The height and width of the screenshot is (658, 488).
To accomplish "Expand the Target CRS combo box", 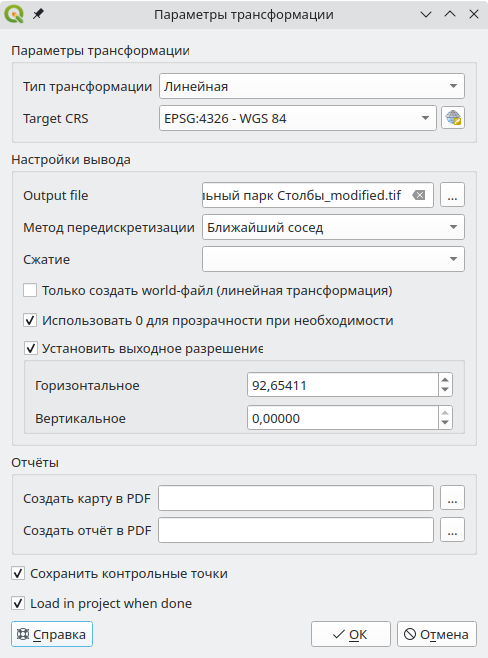I will click(x=298, y=118).
